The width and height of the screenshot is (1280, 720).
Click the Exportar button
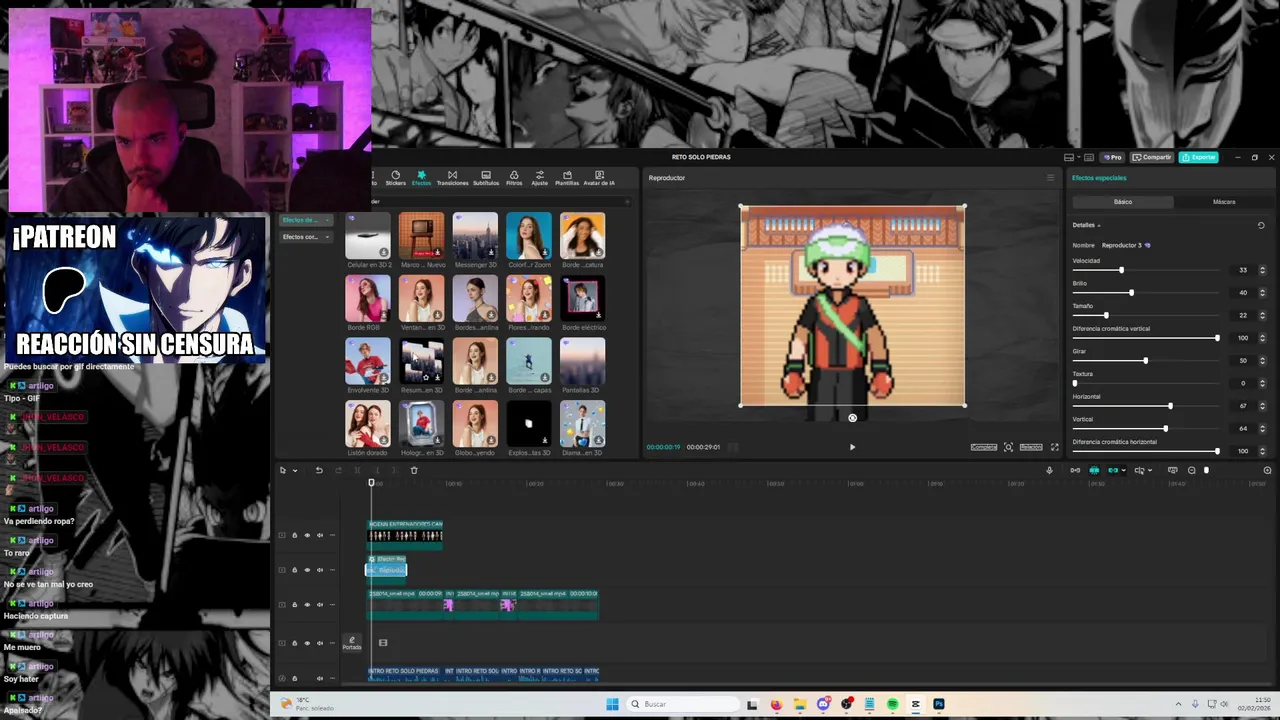point(1198,157)
